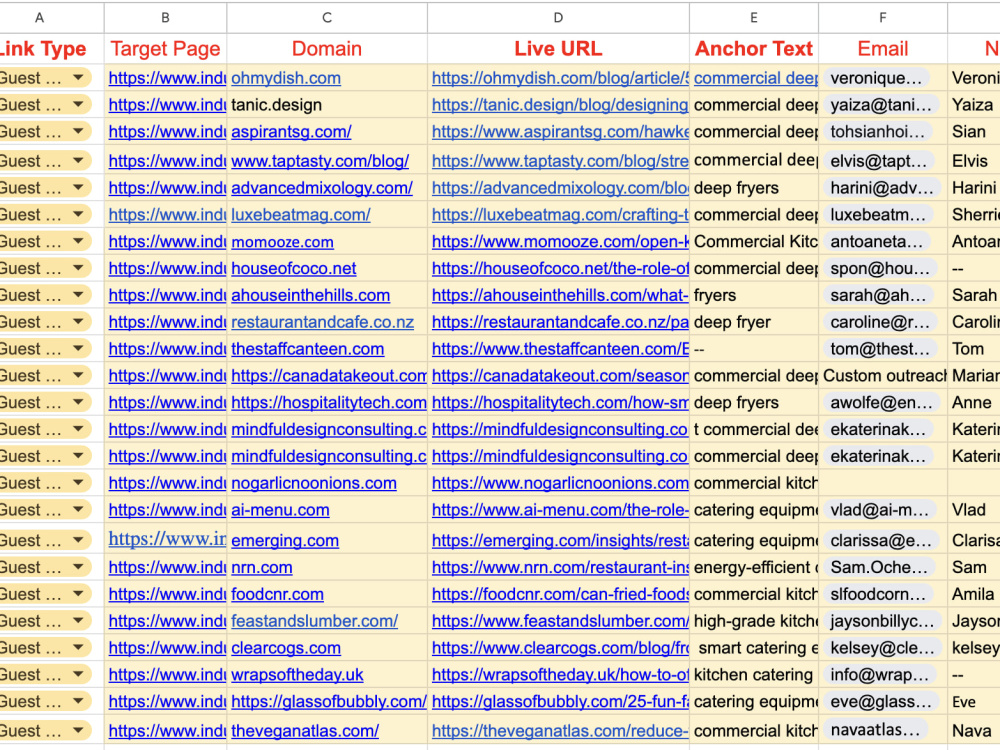Select column D header

point(558,18)
